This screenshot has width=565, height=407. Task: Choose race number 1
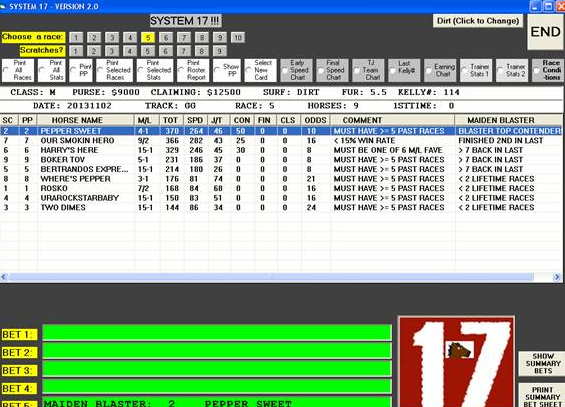(76, 37)
